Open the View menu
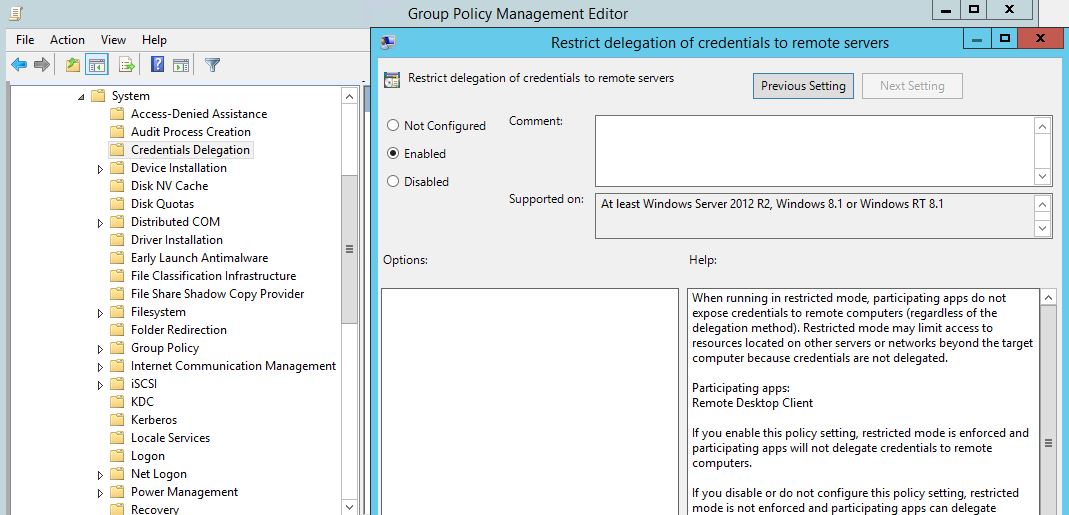 click(x=114, y=40)
